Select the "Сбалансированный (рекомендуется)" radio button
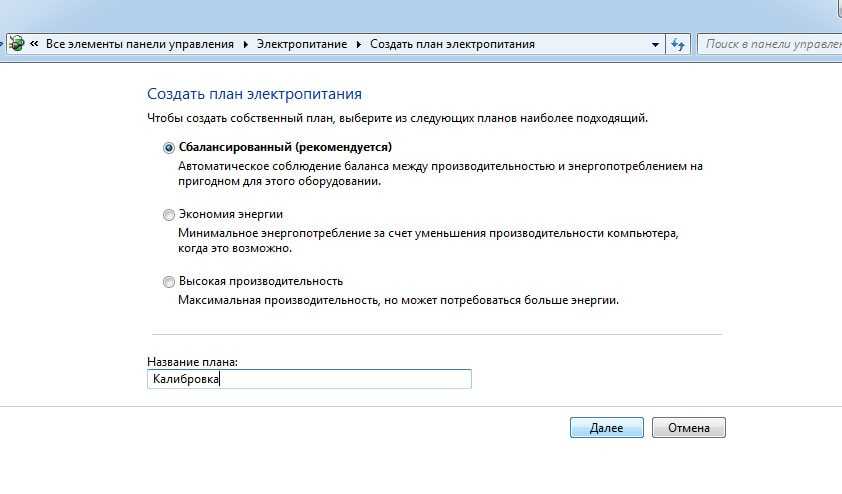The height and width of the screenshot is (494, 842). 168,147
